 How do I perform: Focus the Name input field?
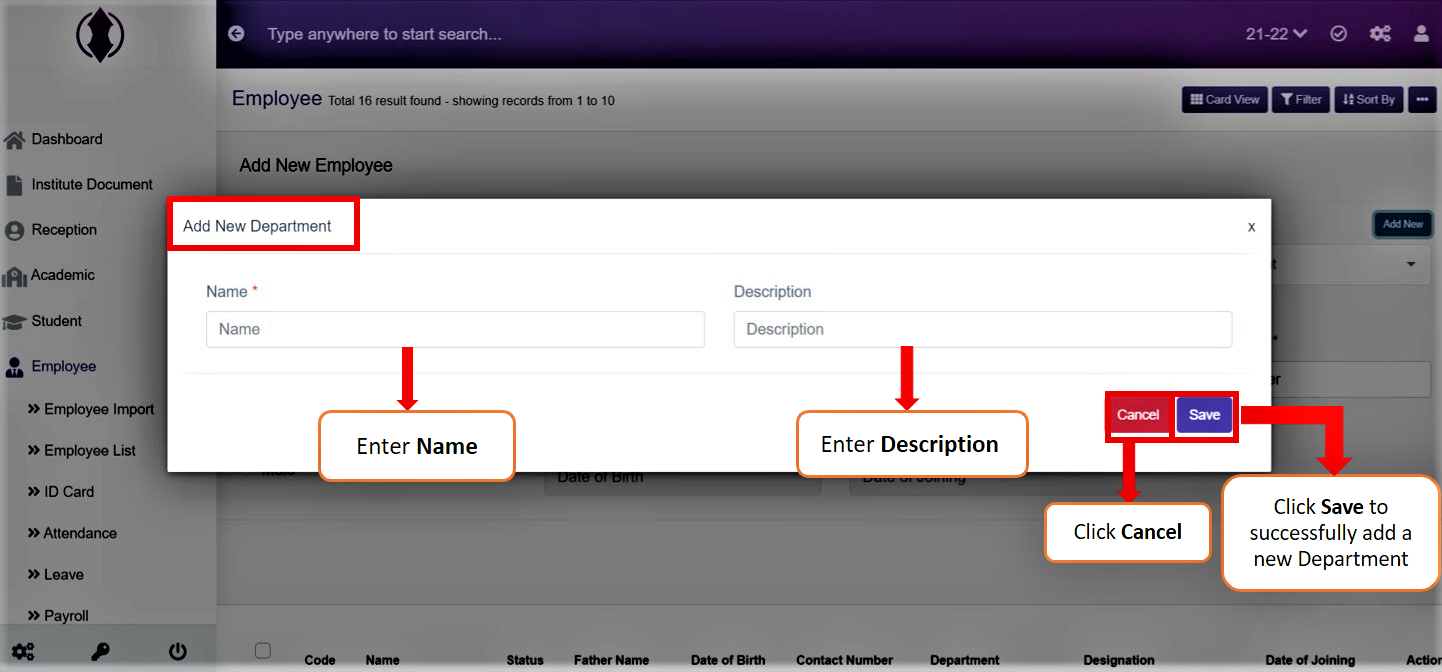pos(455,329)
